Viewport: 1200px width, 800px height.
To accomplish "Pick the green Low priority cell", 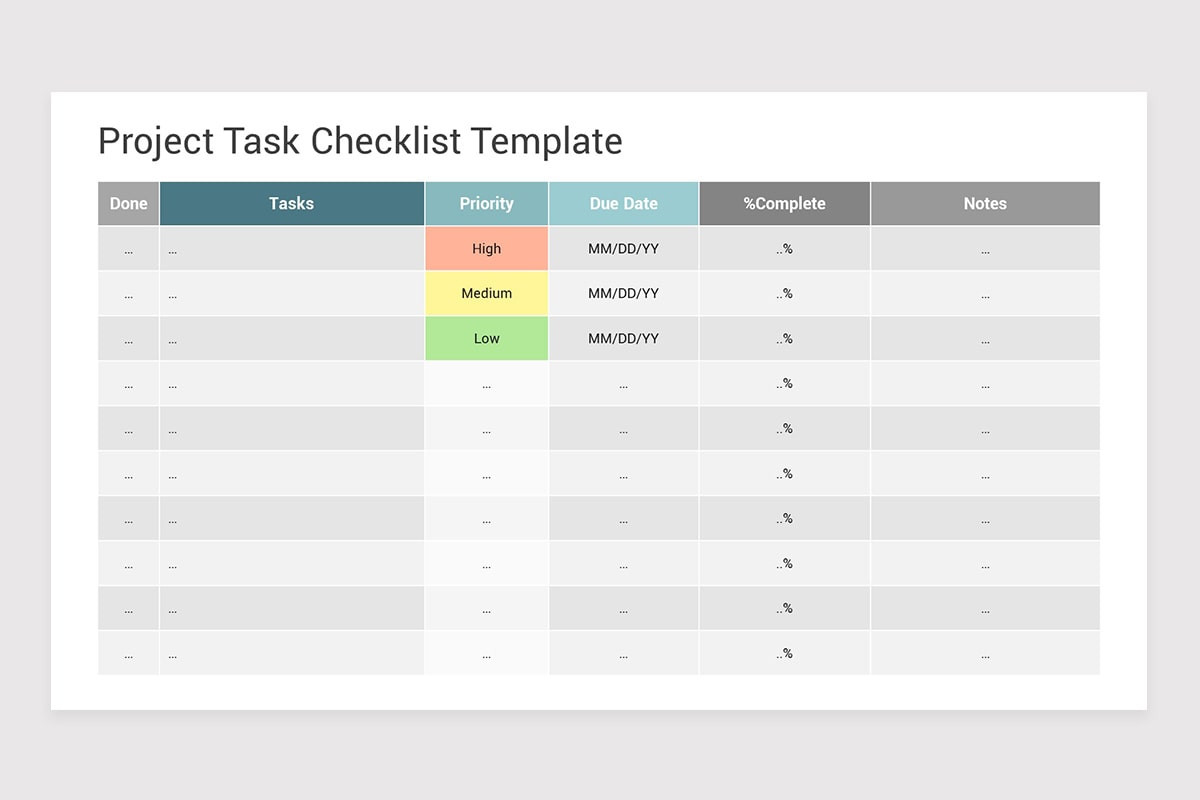I will (x=486, y=339).
